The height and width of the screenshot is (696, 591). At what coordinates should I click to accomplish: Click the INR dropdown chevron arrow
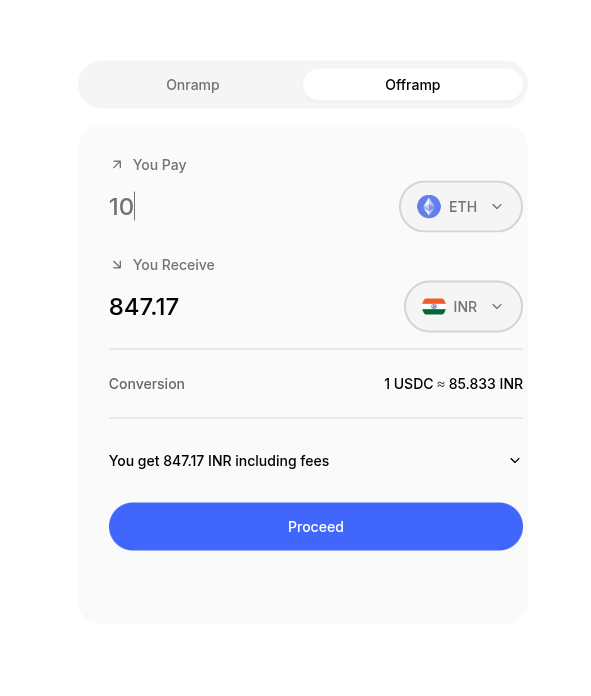497,306
